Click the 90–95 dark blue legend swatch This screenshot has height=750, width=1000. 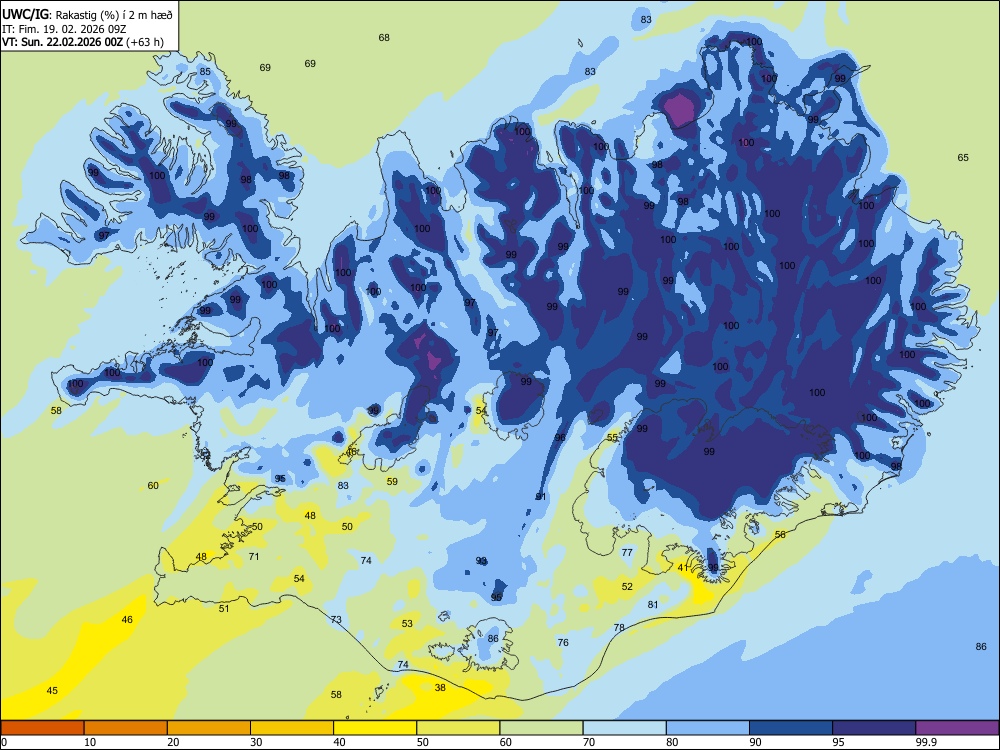click(x=791, y=728)
